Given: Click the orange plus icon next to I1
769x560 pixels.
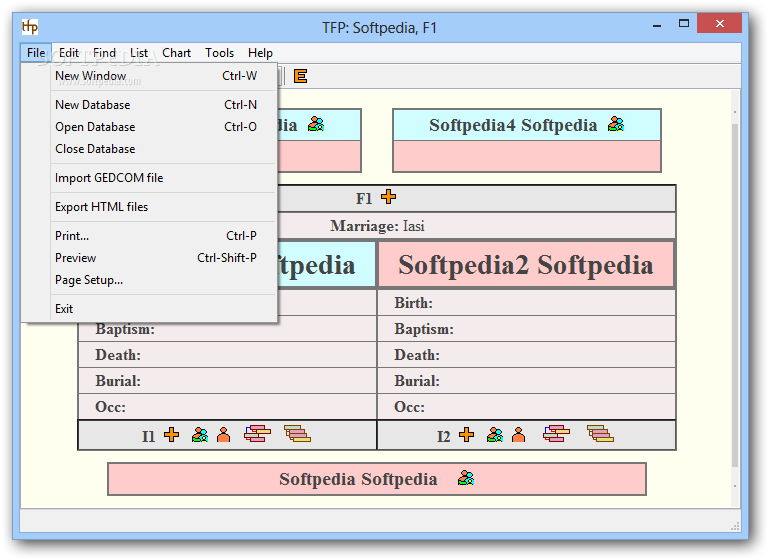Looking at the screenshot, I should pyautogui.click(x=172, y=434).
